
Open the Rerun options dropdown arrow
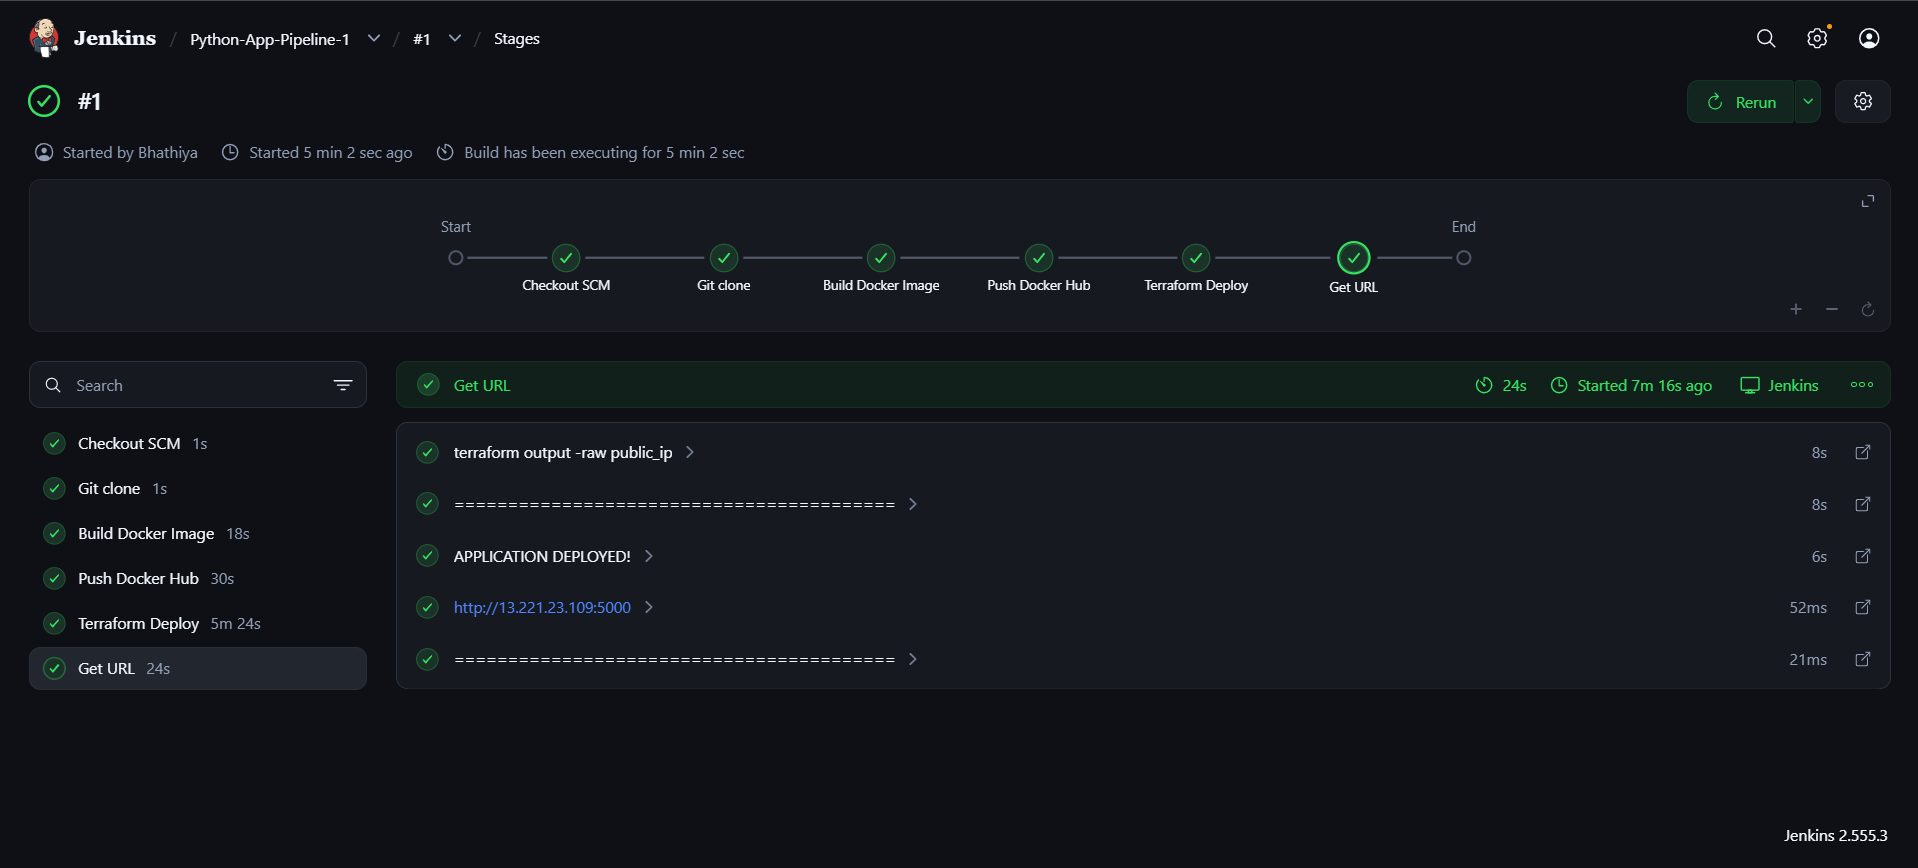coord(1808,101)
